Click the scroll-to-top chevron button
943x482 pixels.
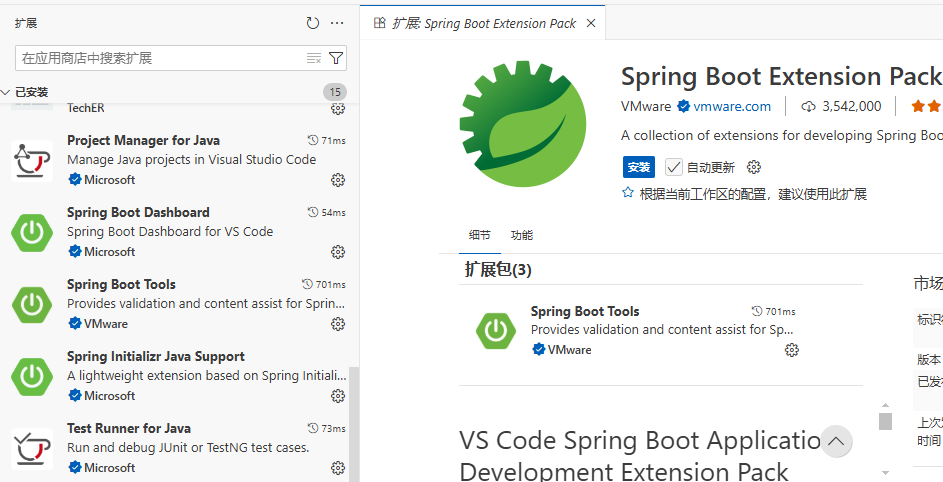pyautogui.click(x=836, y=442)
